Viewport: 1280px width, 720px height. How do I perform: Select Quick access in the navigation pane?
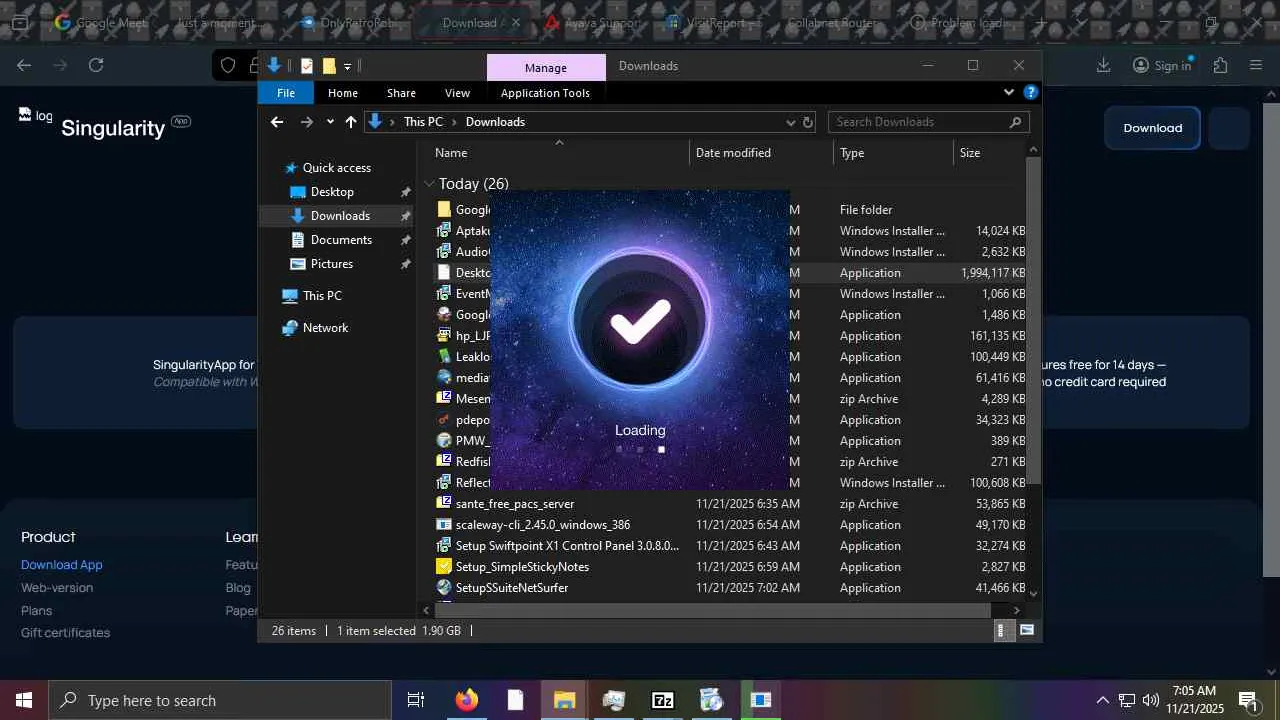pyautogui.click(x=337, y=168)
